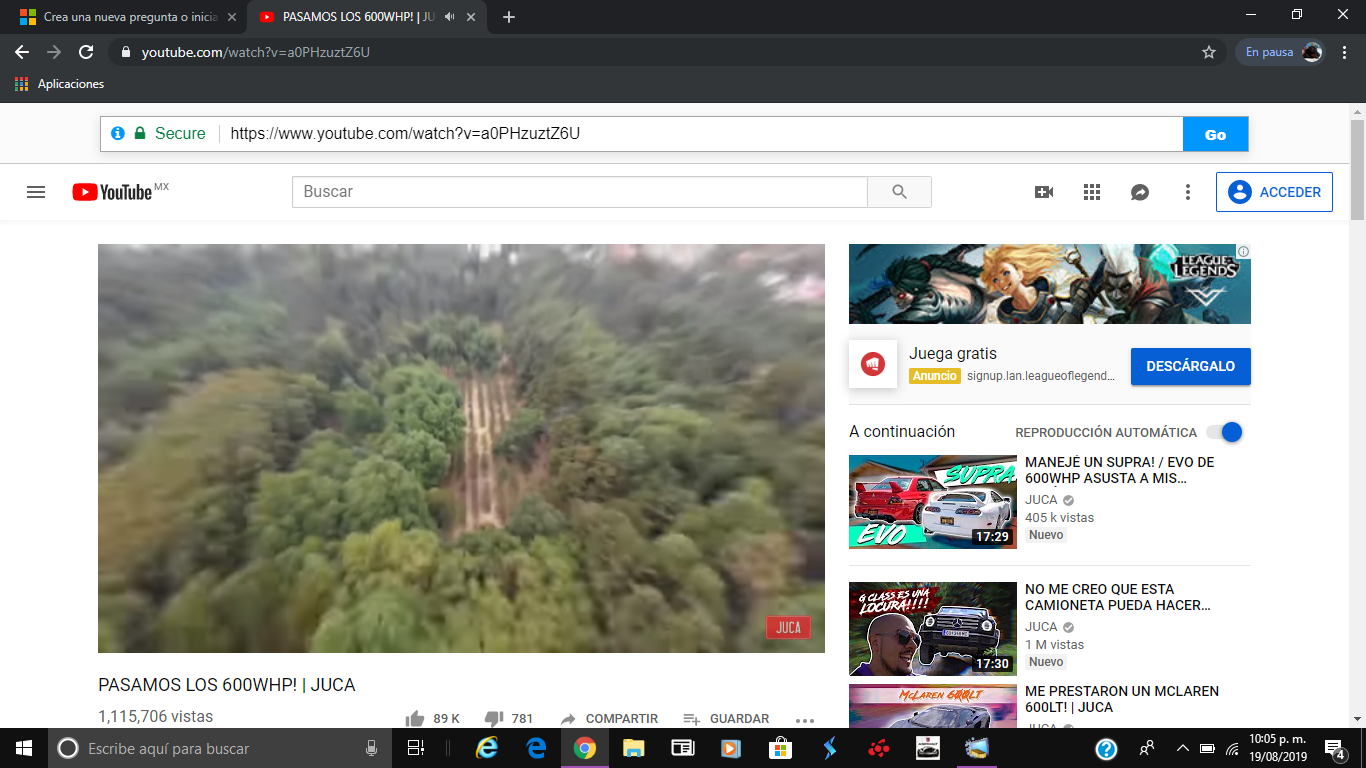Open the YouTube settings three-dot menu
Screen dimensions: 1366x768
pos(1188,192)
